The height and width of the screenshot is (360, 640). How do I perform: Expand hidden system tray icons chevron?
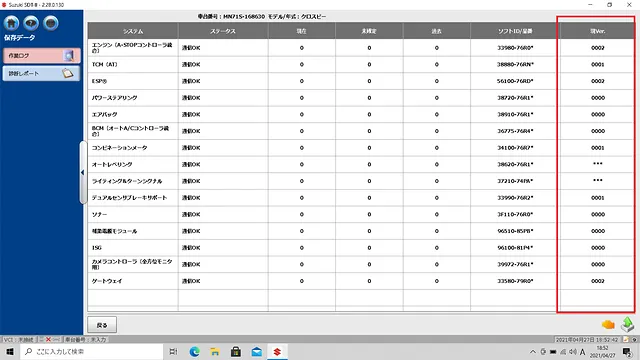click(x=533, y=352)
